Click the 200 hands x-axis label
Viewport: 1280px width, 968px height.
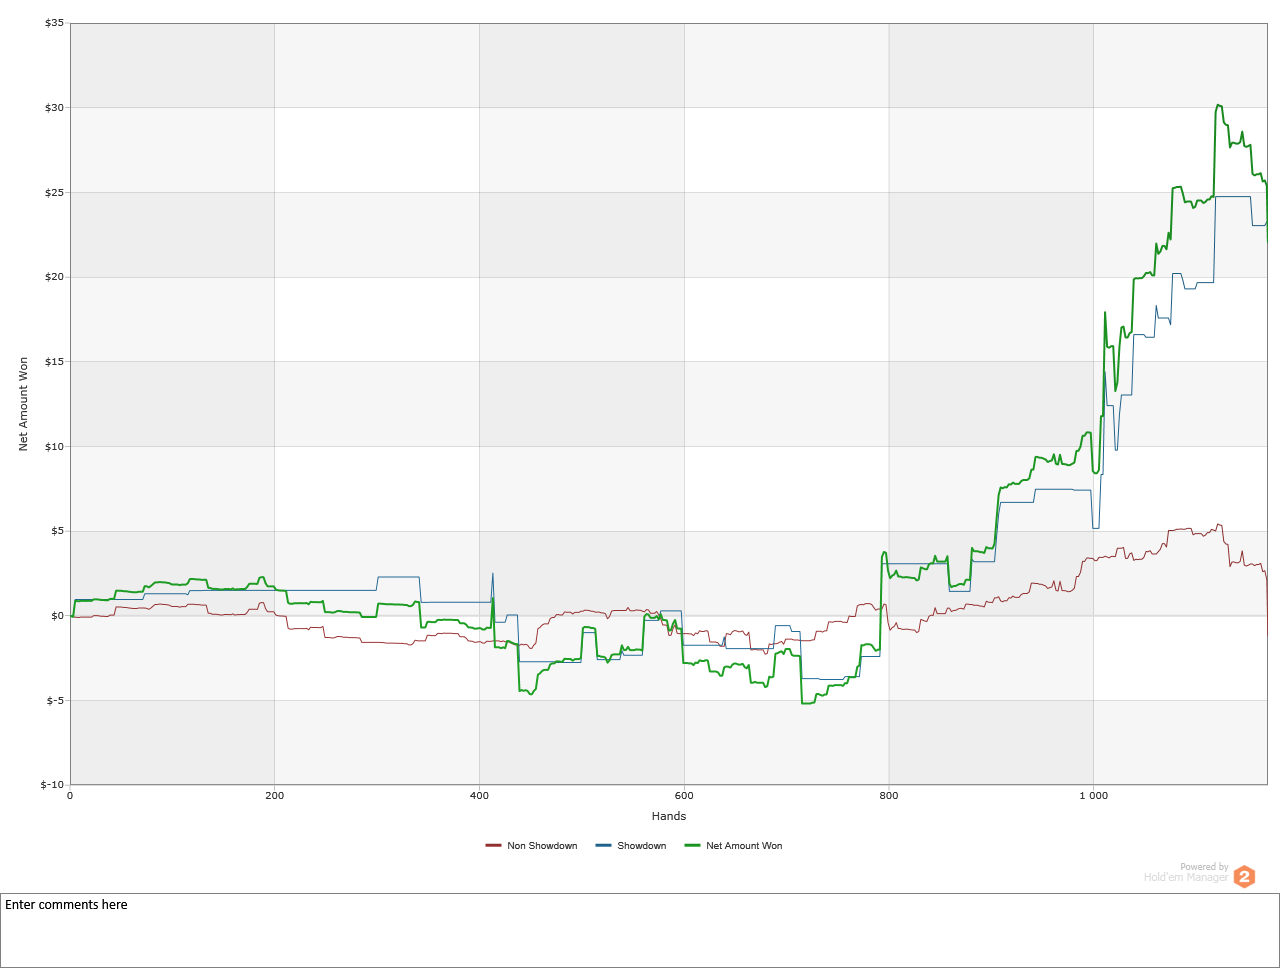tap(275, 796)
